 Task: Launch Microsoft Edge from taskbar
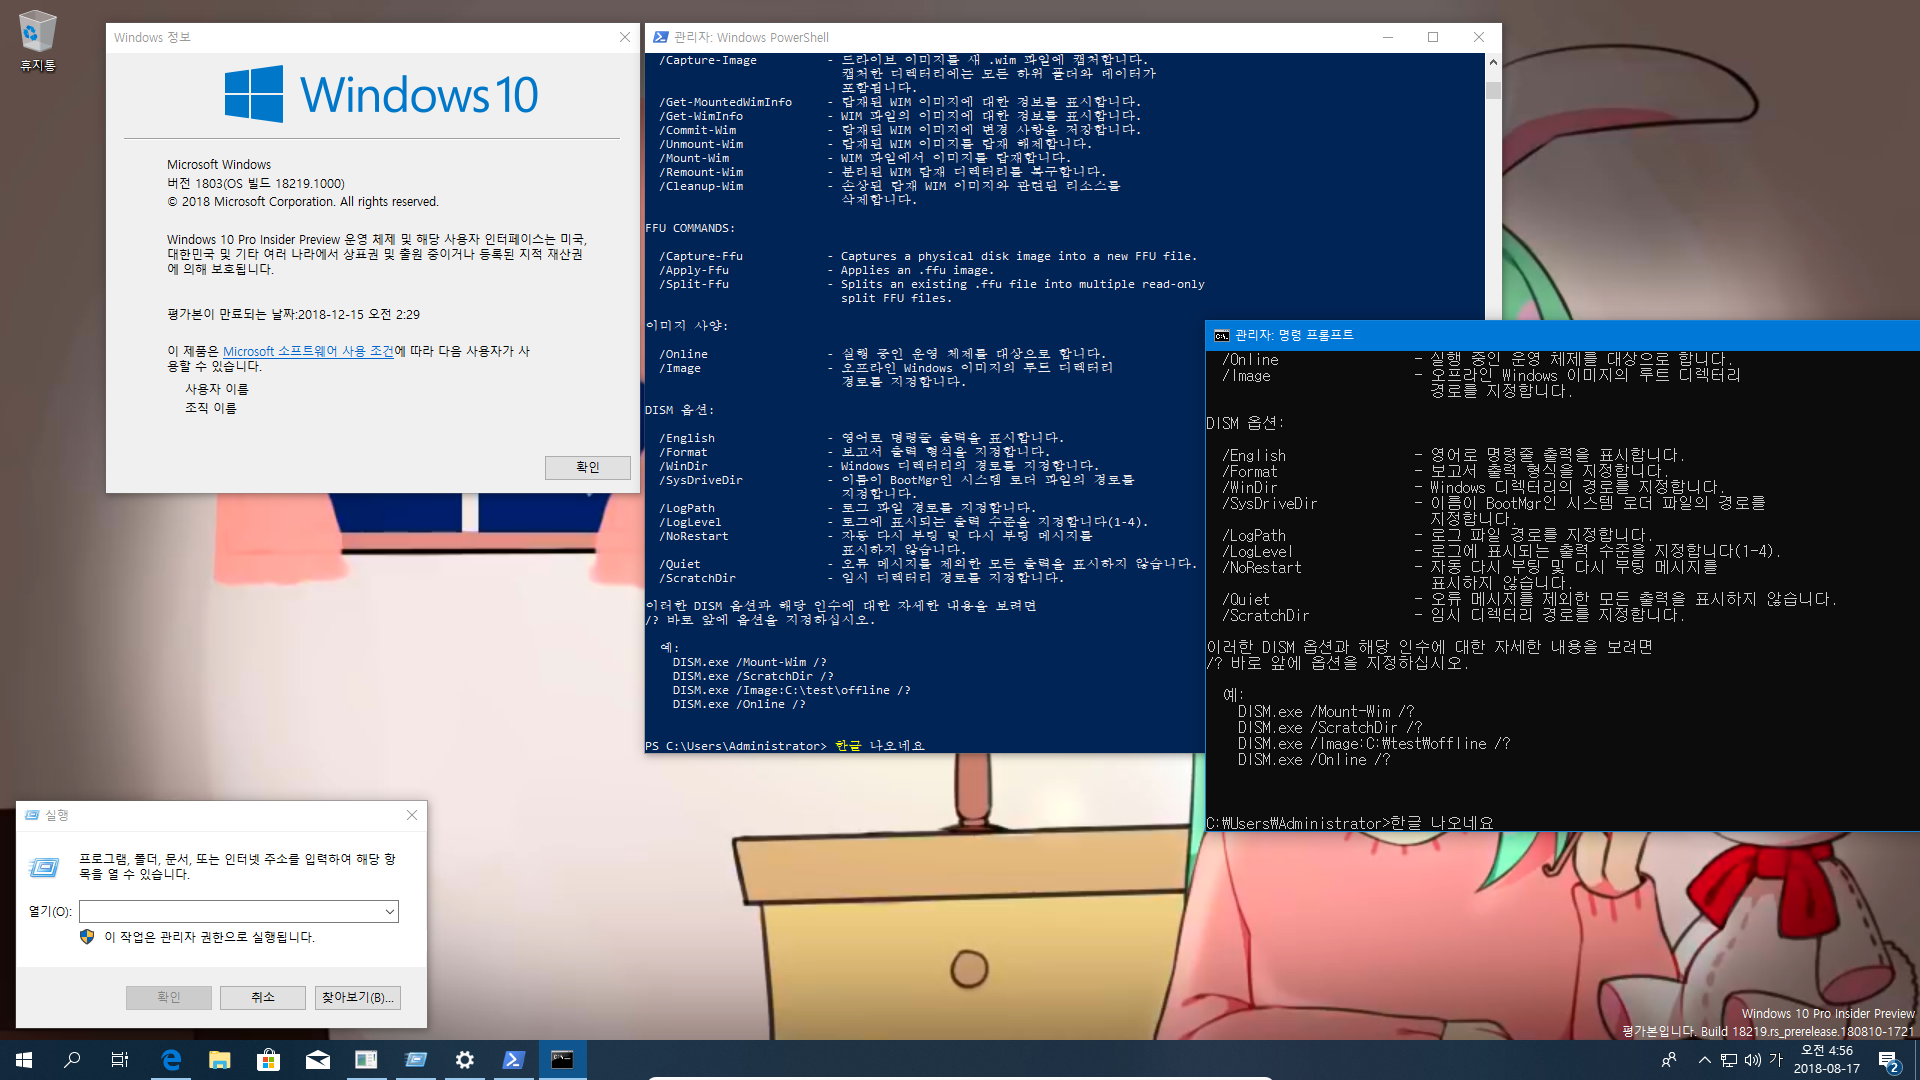point(171,1060)
